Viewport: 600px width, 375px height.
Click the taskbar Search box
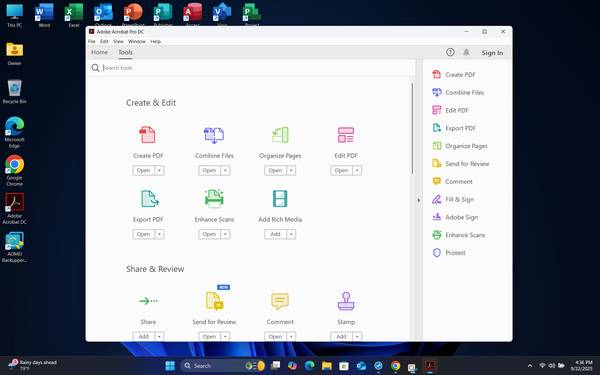point(223,366)
